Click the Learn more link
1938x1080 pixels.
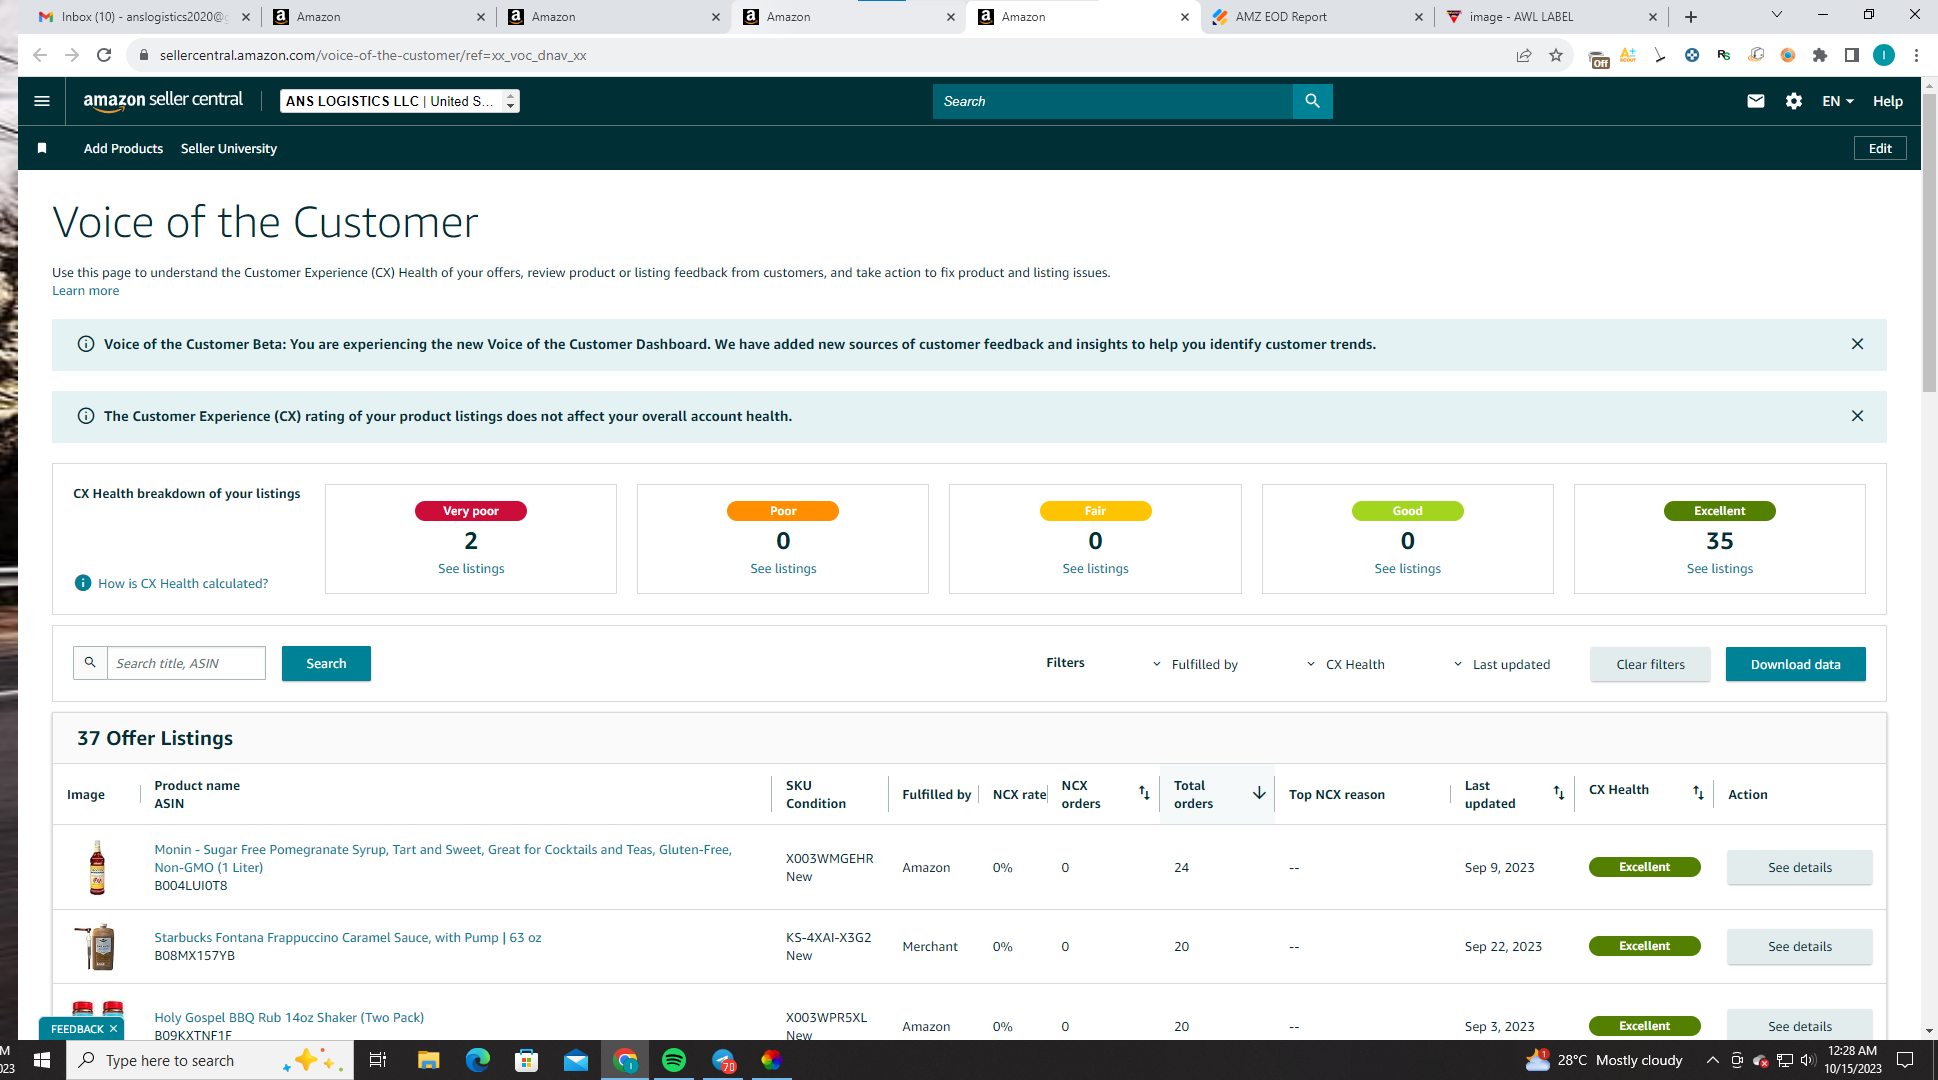[x=85, y=291]
